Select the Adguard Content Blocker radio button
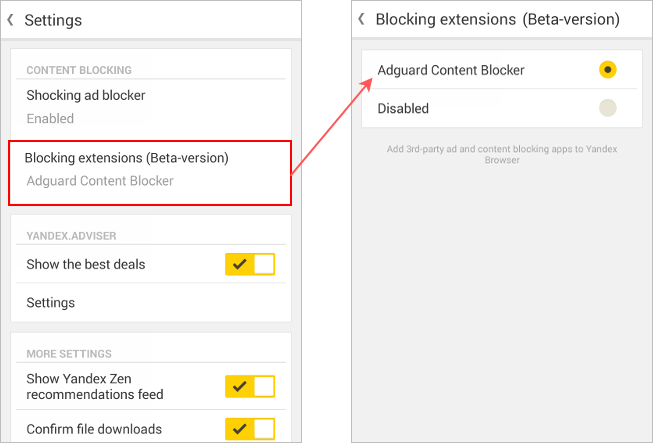The width and height of the screenshot is (653, 443). pyautogui.click(x=607, y=70)
